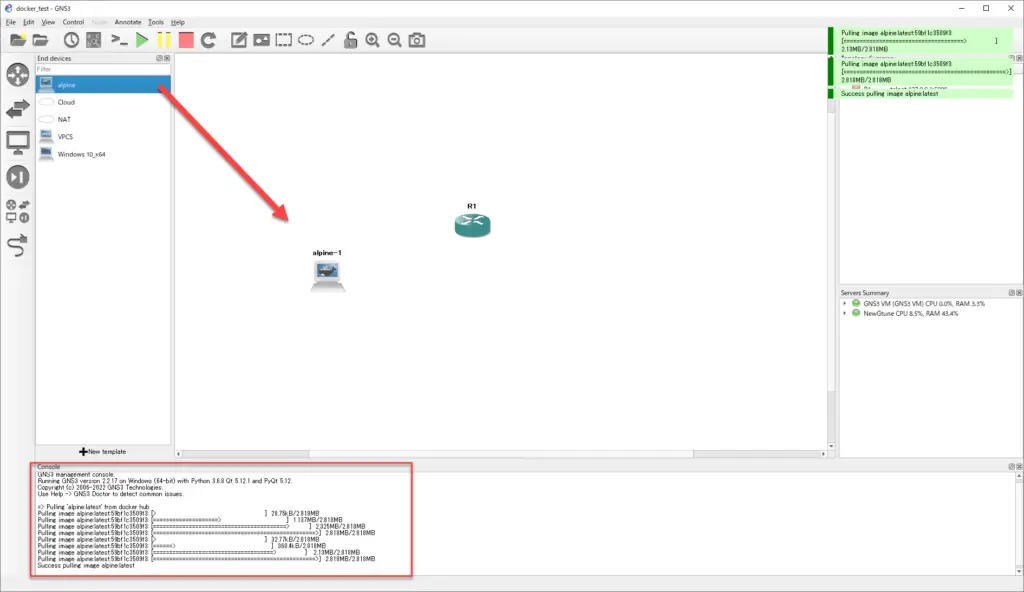Select the Draw ellipse tool
1024x592 pixels.
pos(306,41)
